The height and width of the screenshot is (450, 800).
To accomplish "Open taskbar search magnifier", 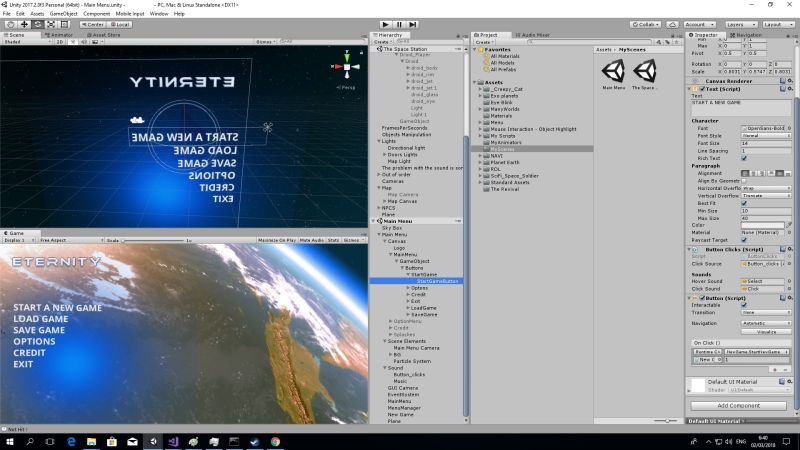I will coord(30,441).
